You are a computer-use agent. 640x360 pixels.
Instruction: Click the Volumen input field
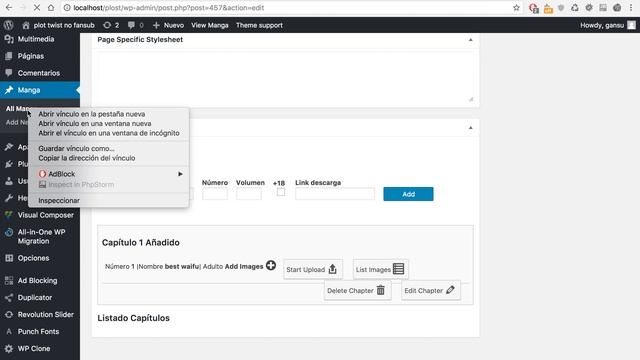249,193
